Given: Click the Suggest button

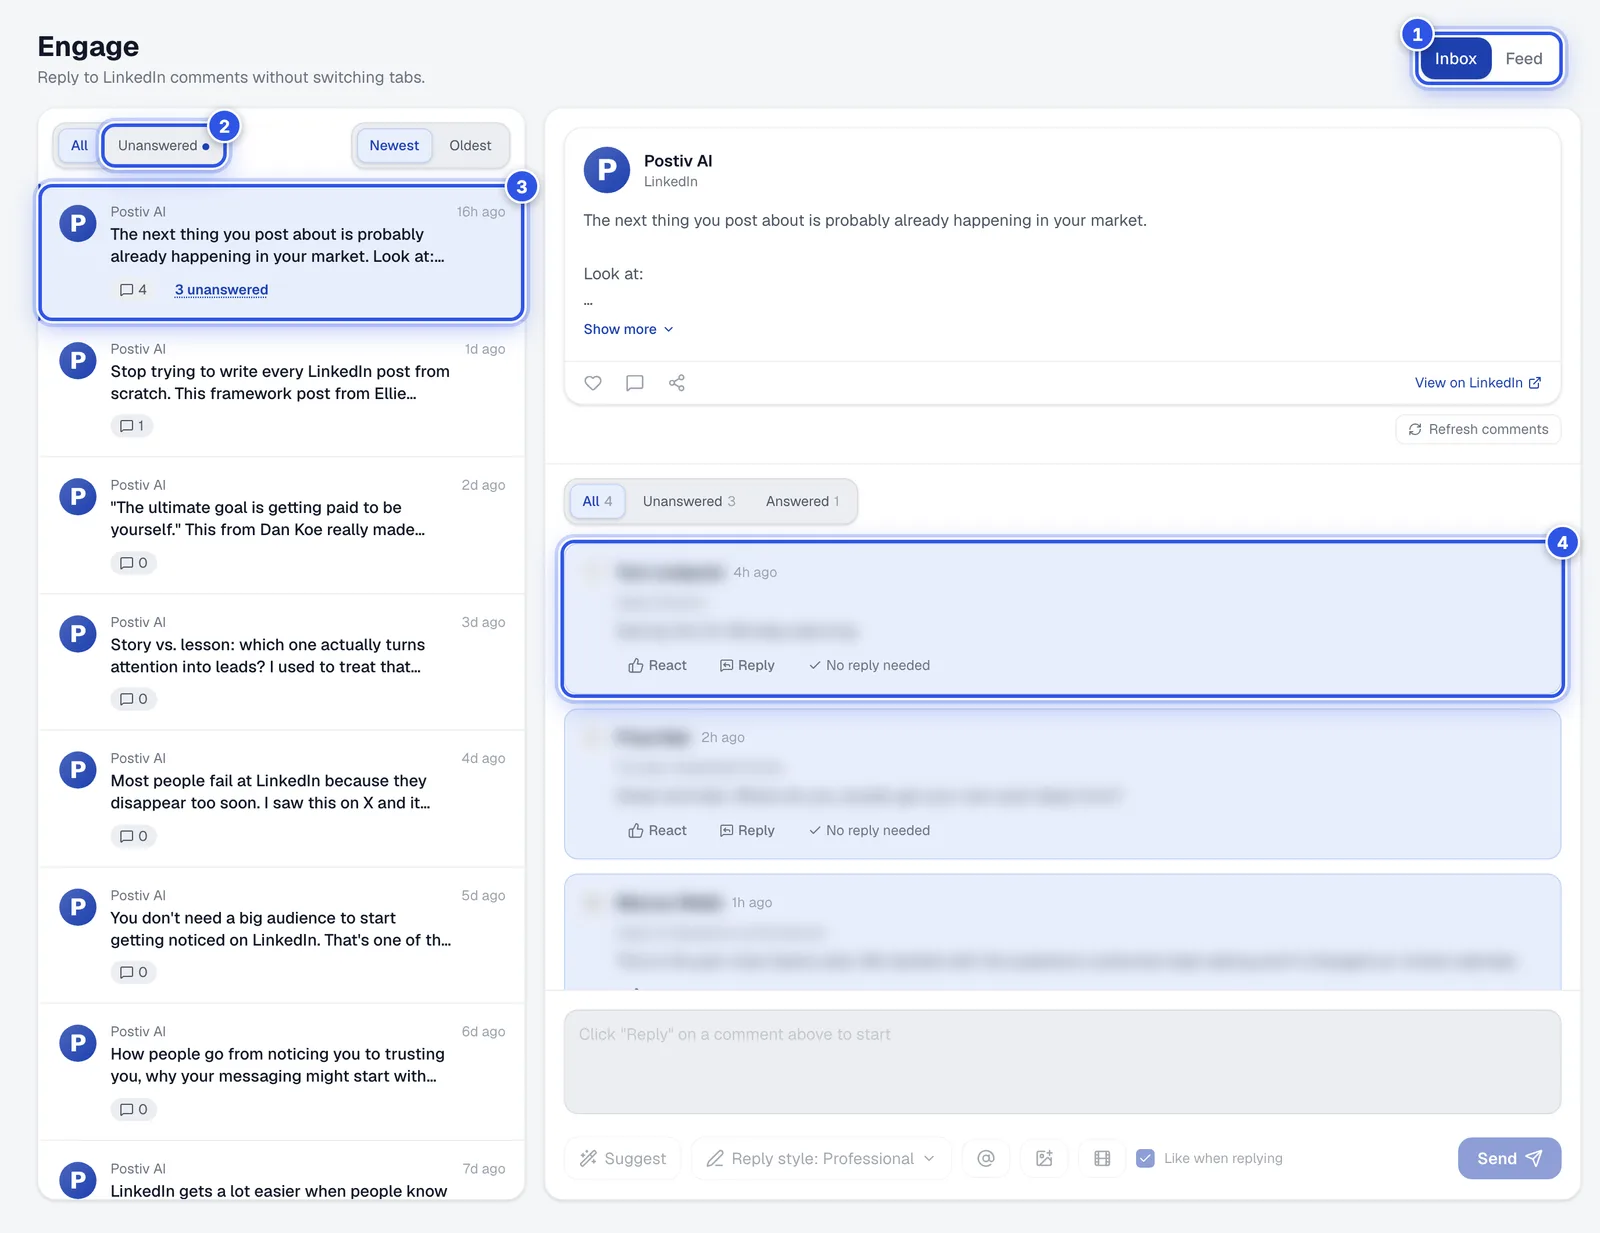Looking at the screenshot, I should coord(623,1158).
